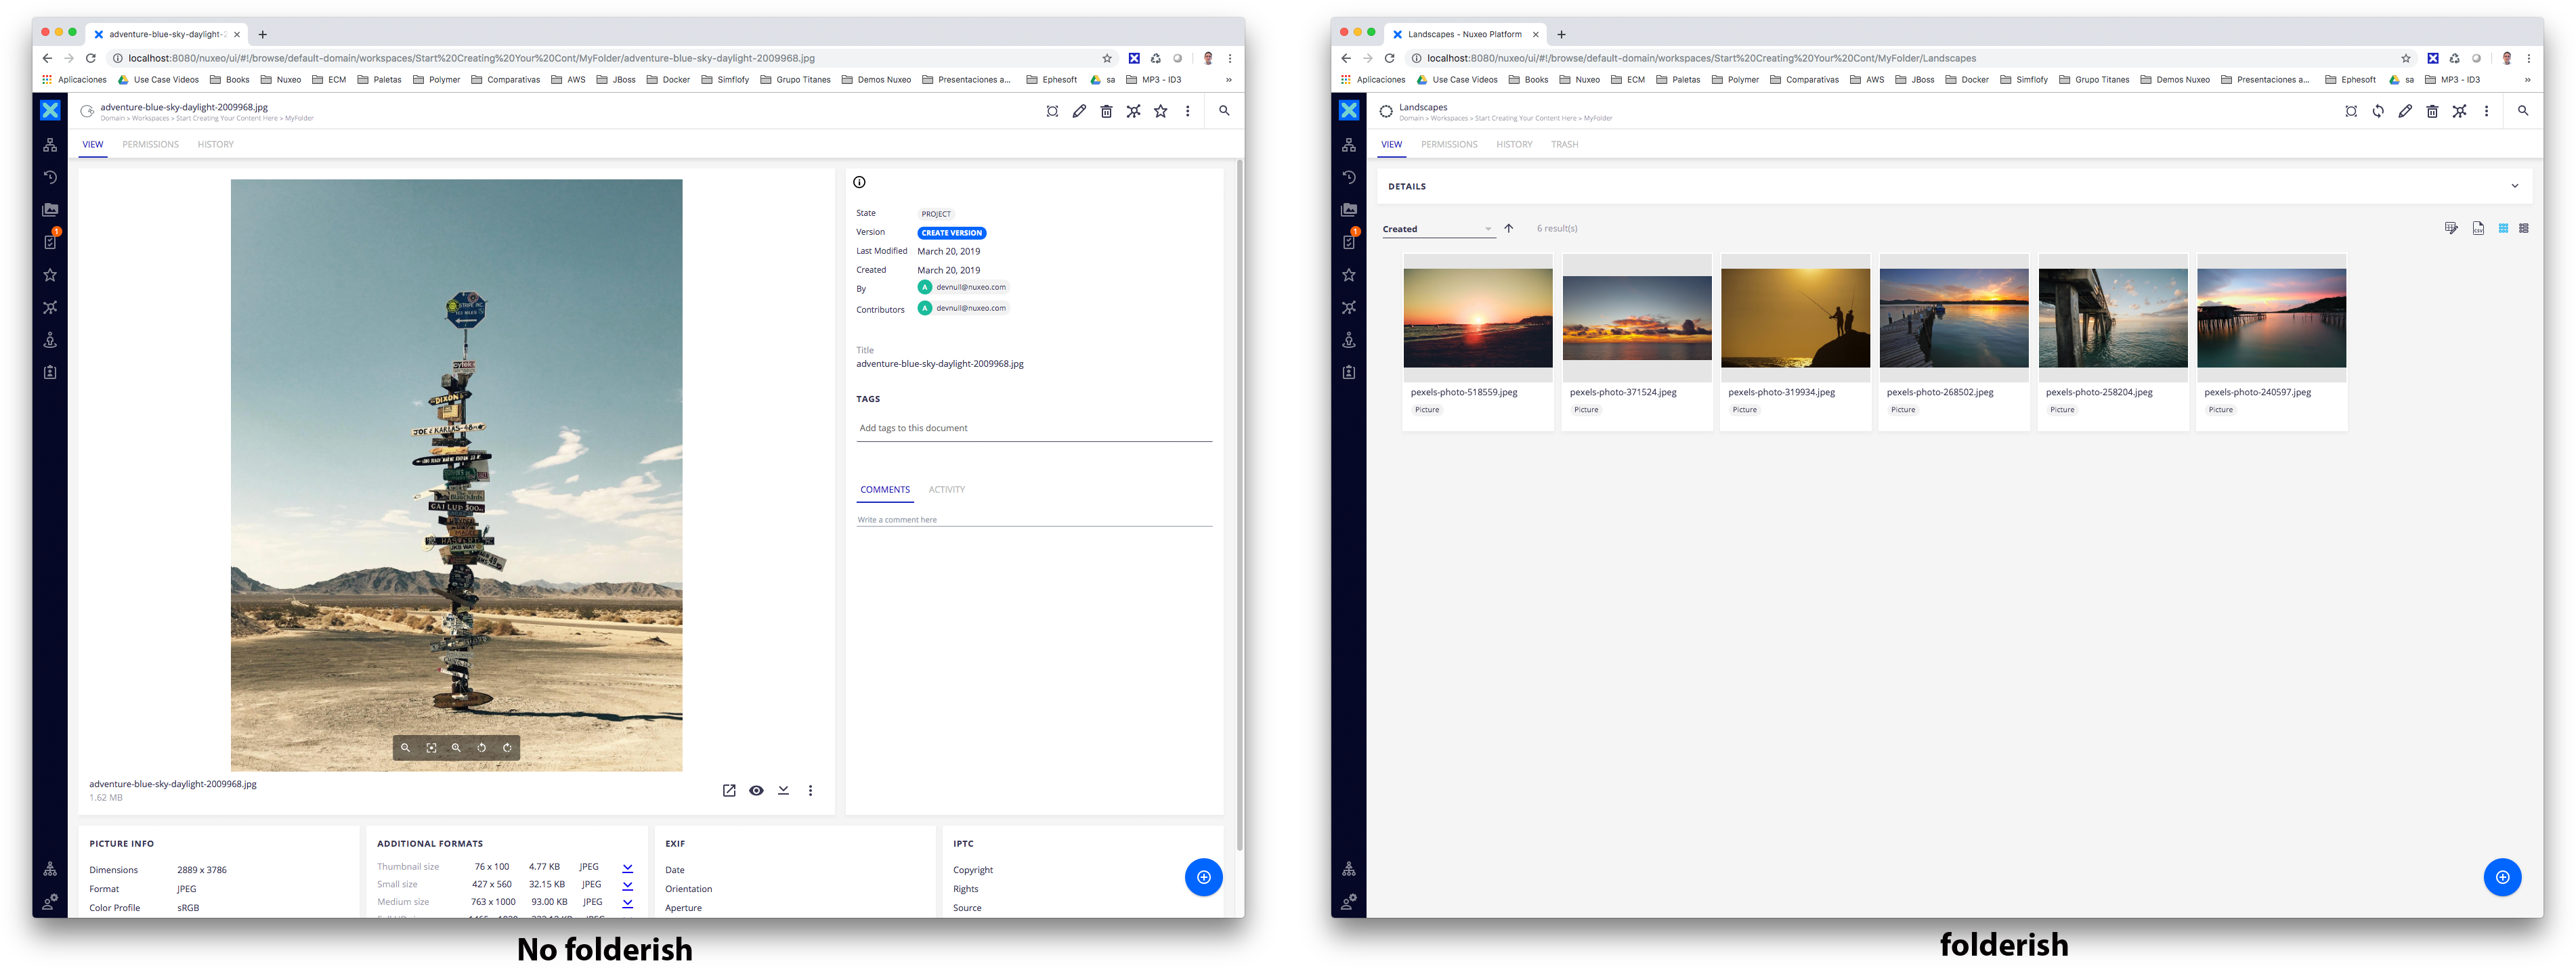Screen dimensions: 2576x976
Task: Open the Recently Viewed history sidebar icon
Action: [x=50, y=176]
